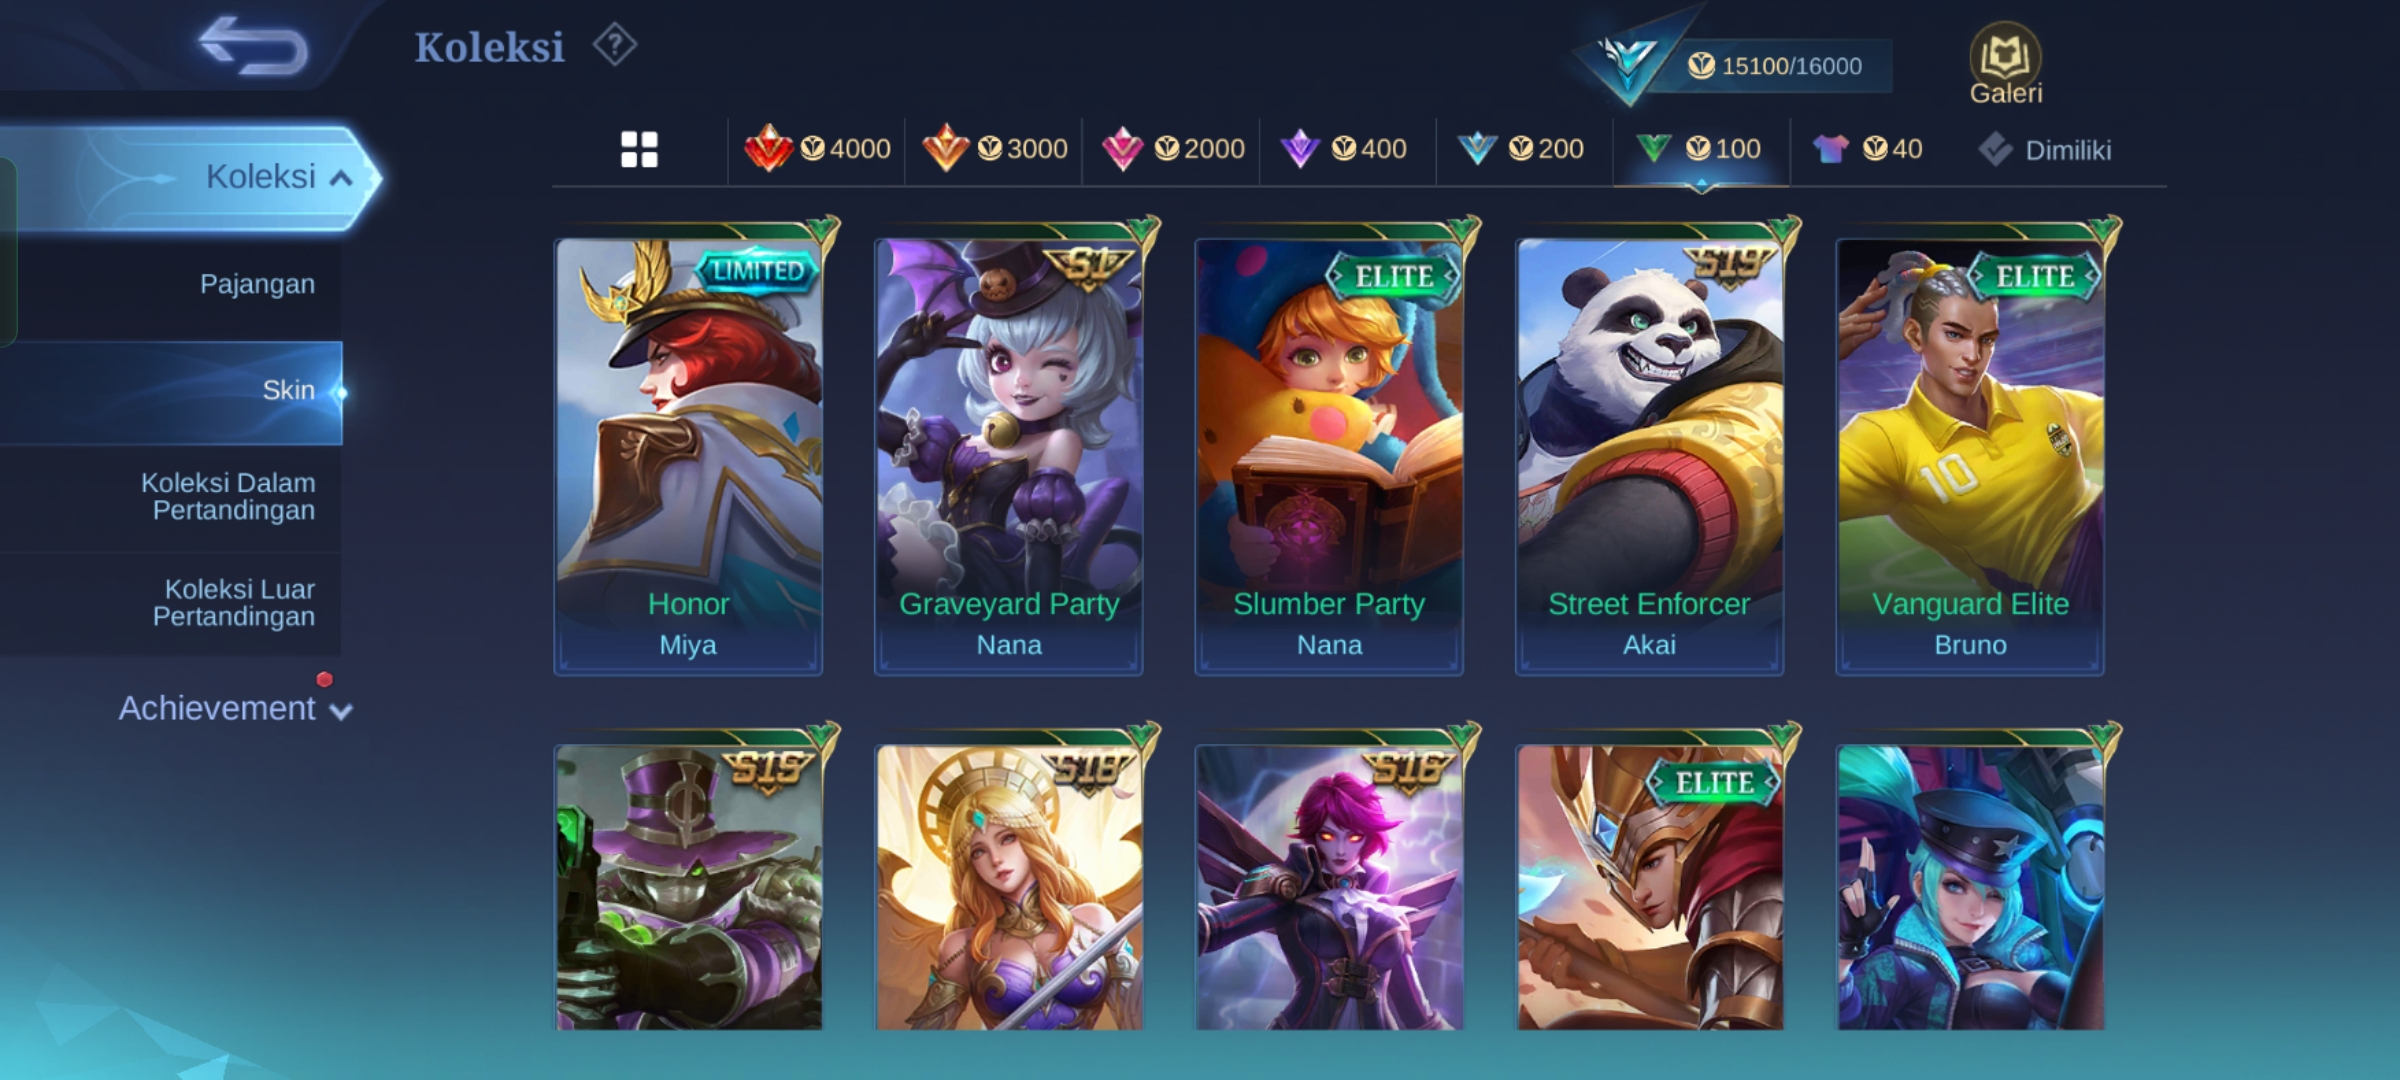This screenshot has width=2400, height=1080.
Task: Tap the back arrow icon
Action: coord(253,46)
